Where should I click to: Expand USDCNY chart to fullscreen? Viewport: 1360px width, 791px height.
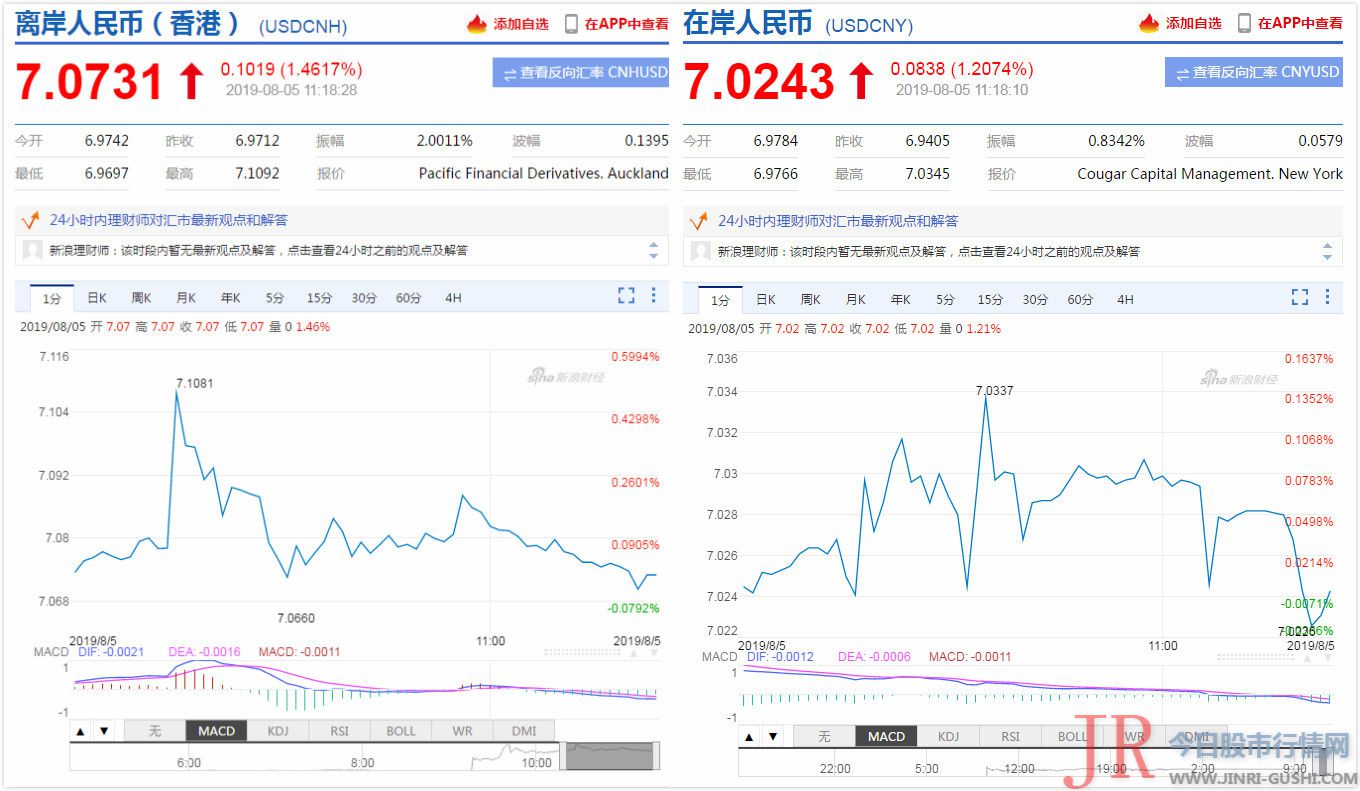pyautogui.click(x=1300, y=297)
